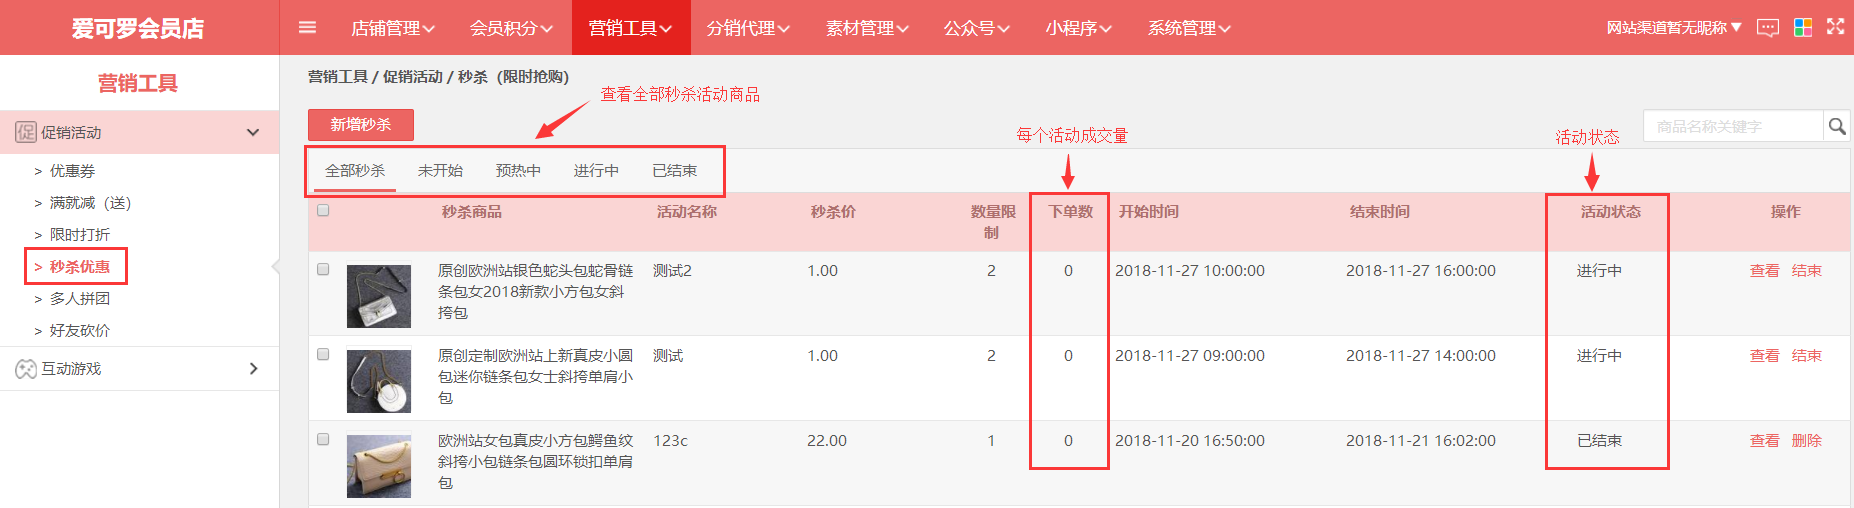Click the colorful grid apps icon
Image resolution: width=1854 pixels, height=508 pixels.
click(1803, 28)
